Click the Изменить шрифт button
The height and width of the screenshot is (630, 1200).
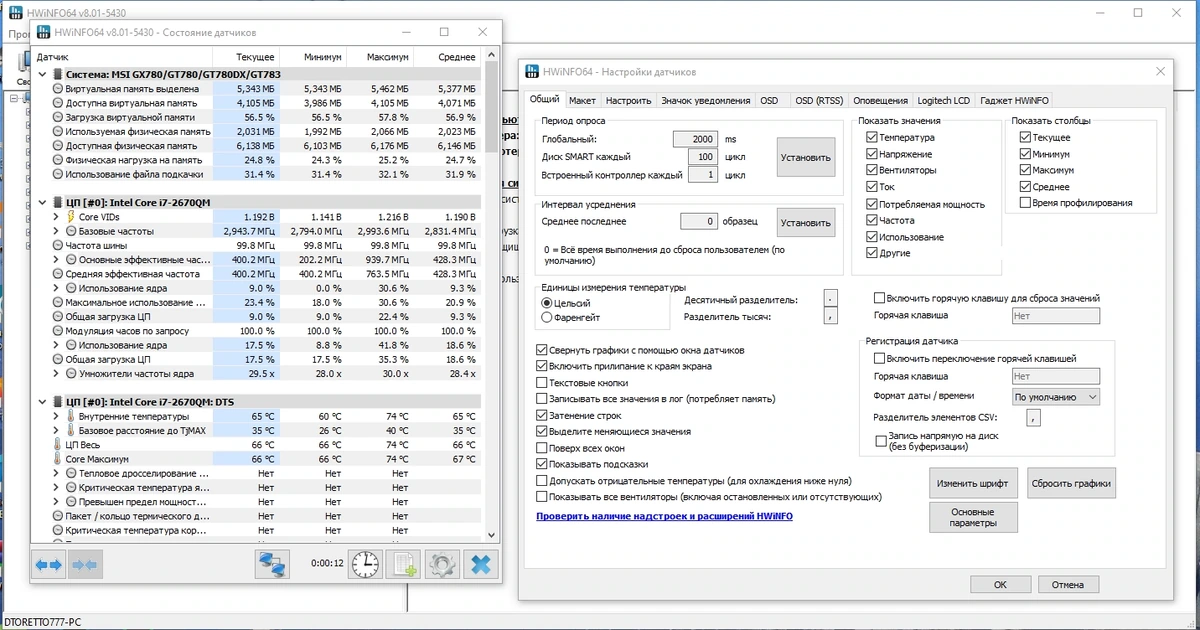click(973, 484)
